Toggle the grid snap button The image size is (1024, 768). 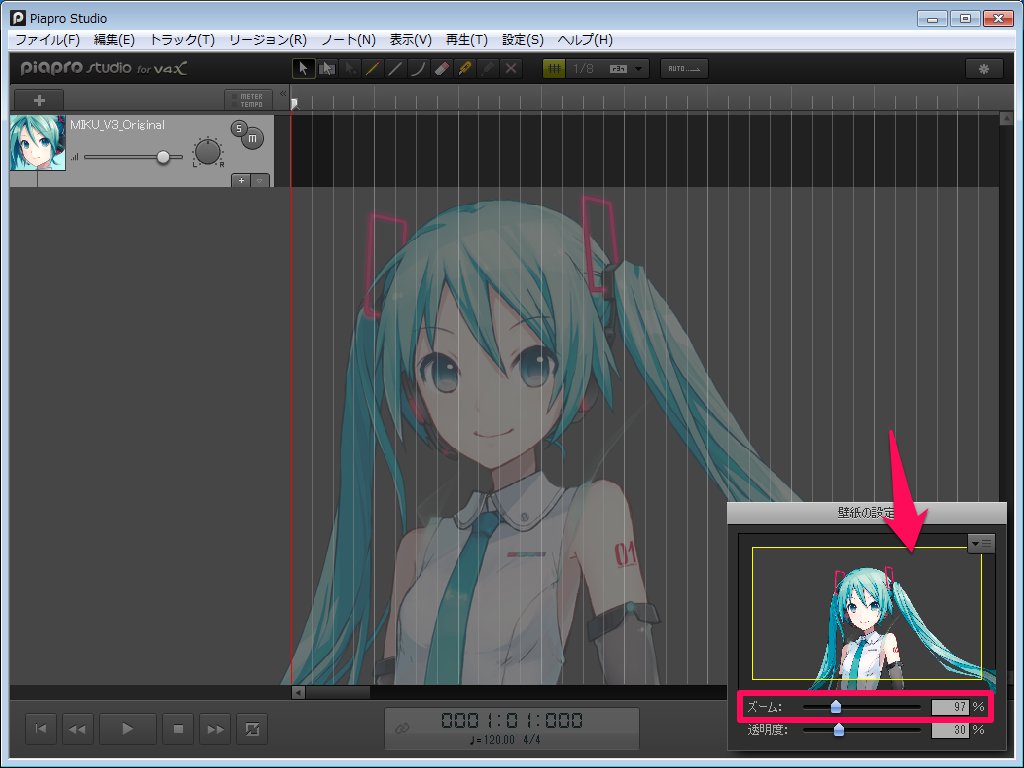(x=554, y=69)
